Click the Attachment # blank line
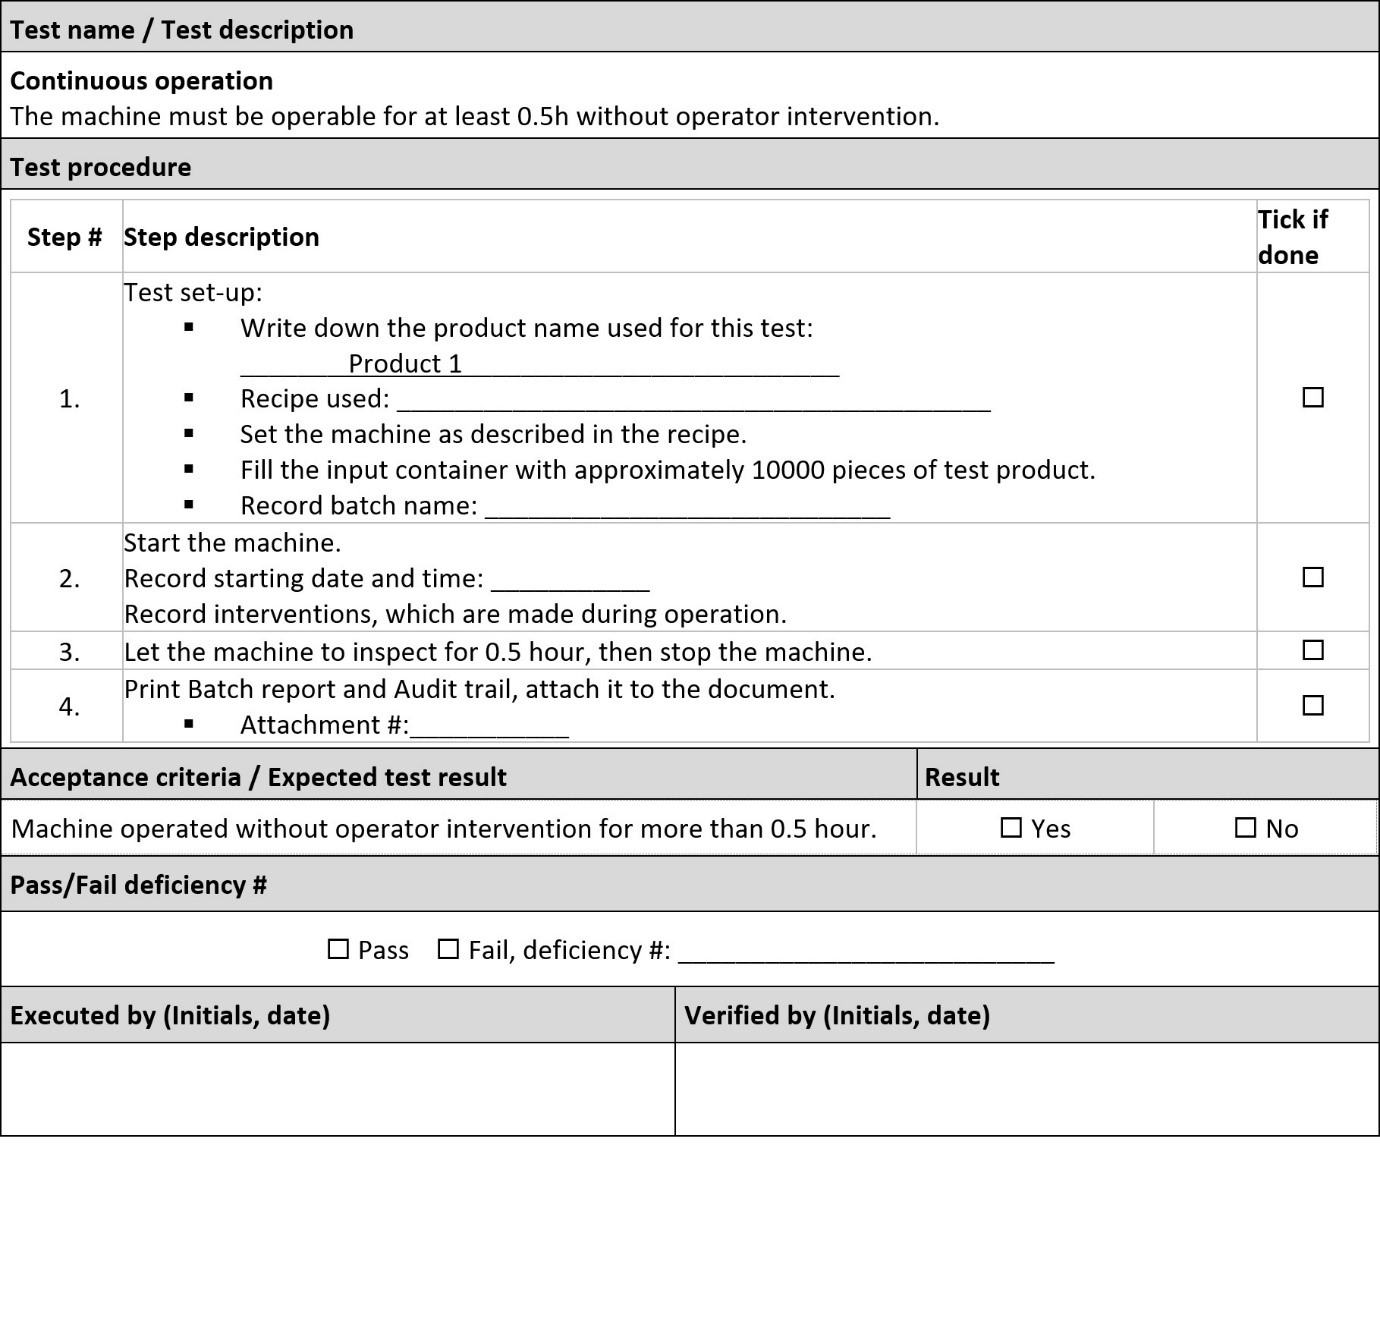This screenshot has height=1318, width=1380. tap(489, 726)
